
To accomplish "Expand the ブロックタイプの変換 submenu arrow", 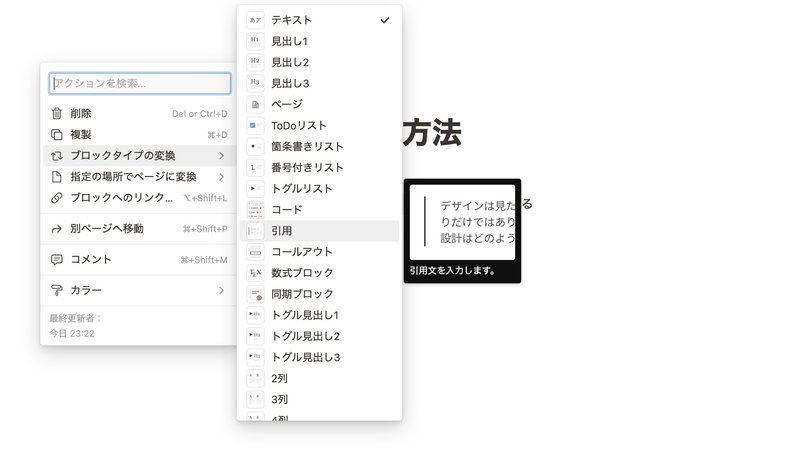I will pyautogui.click(x=221, y=156).
